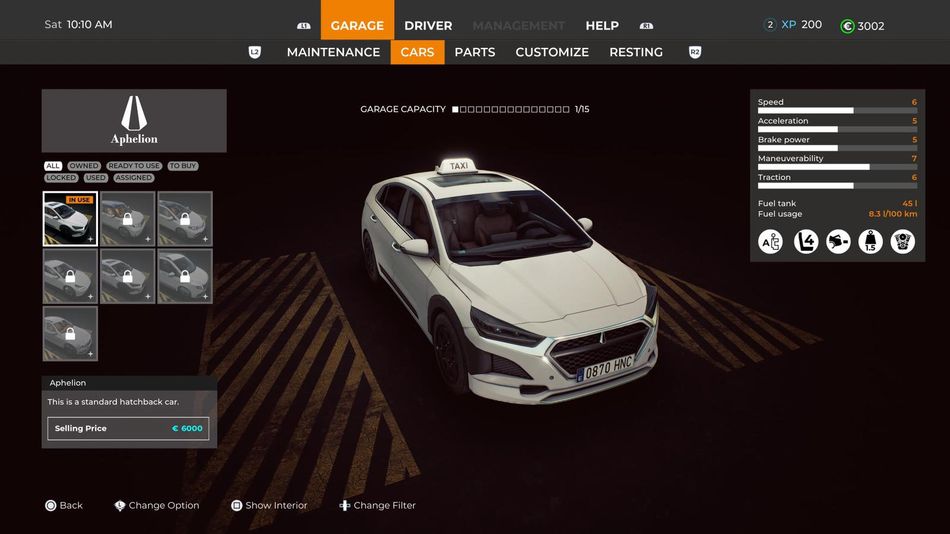Click the Selling Price € 6000 box
Image resolution: width=950 pixels, height=534 pixels.
pos(128,429)
